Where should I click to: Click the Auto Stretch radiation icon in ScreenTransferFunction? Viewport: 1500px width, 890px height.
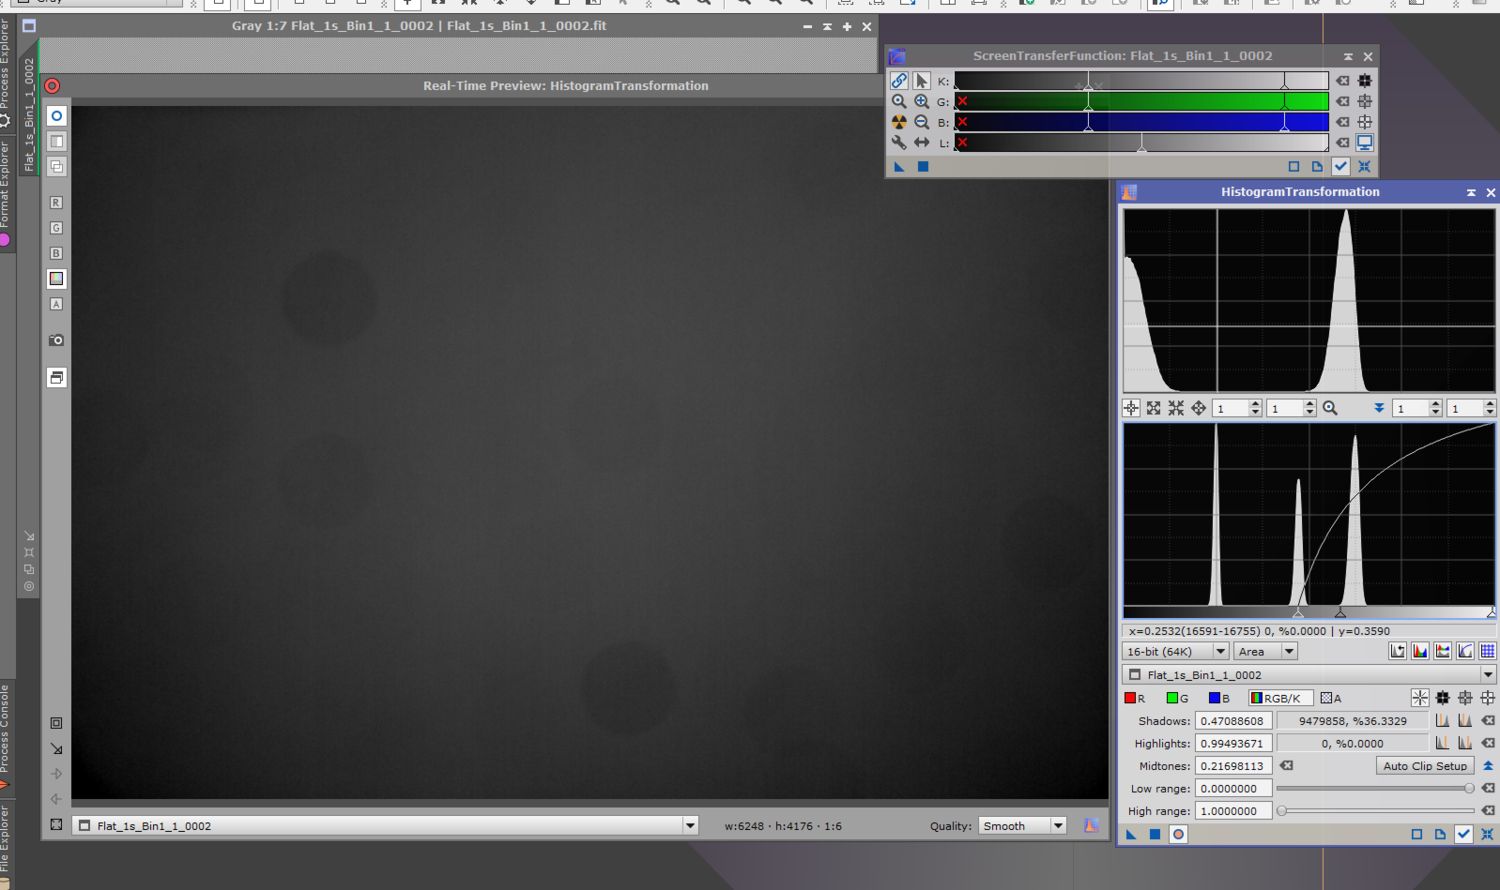tap(899, 122)
